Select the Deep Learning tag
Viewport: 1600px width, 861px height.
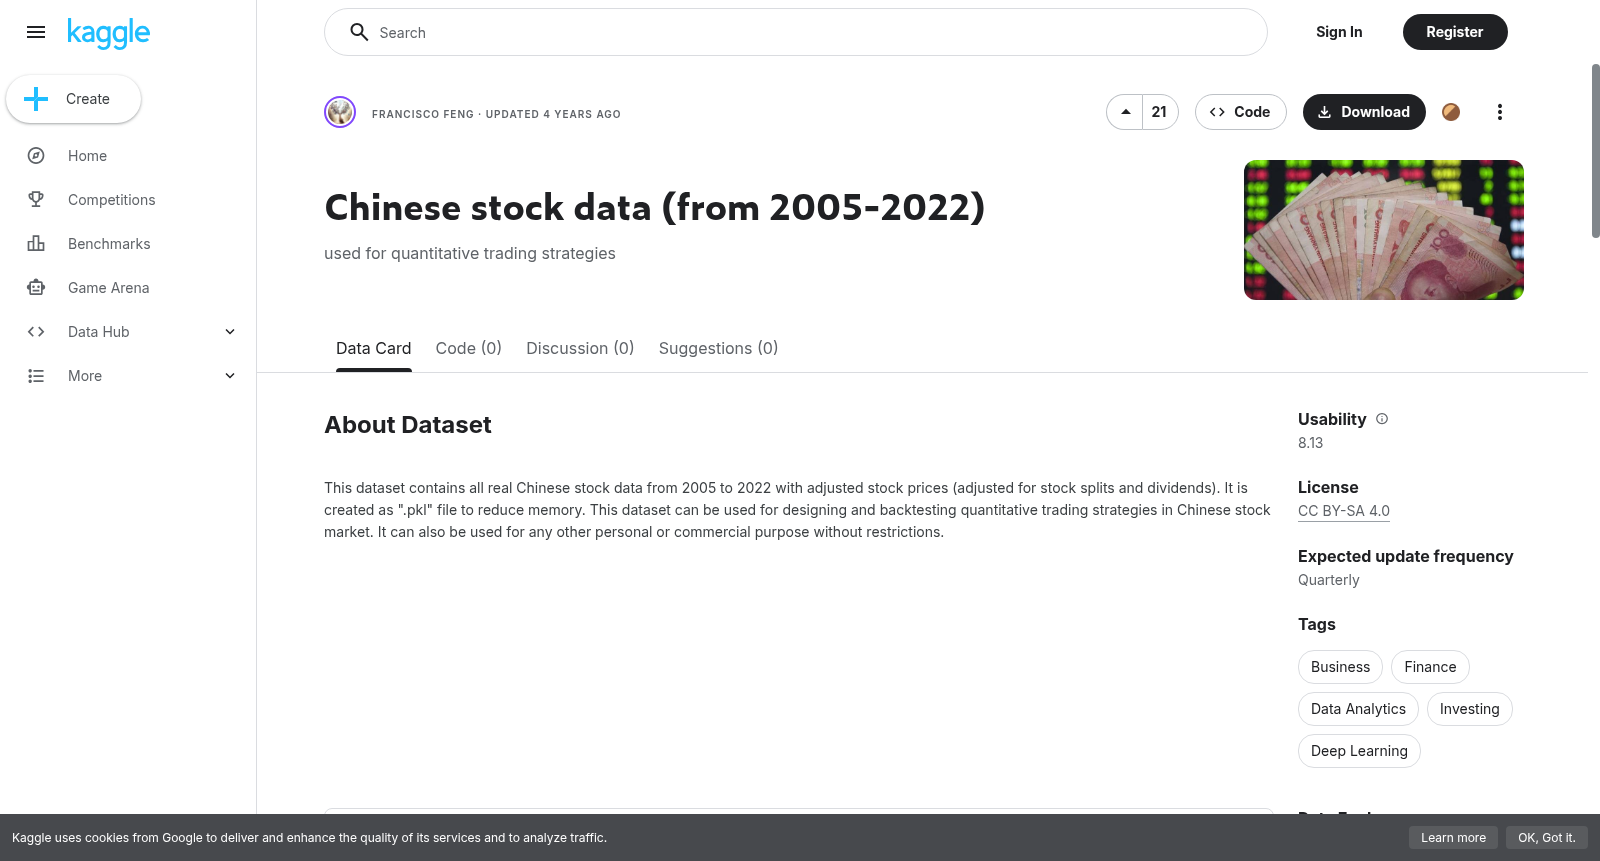click(1359, 751)
